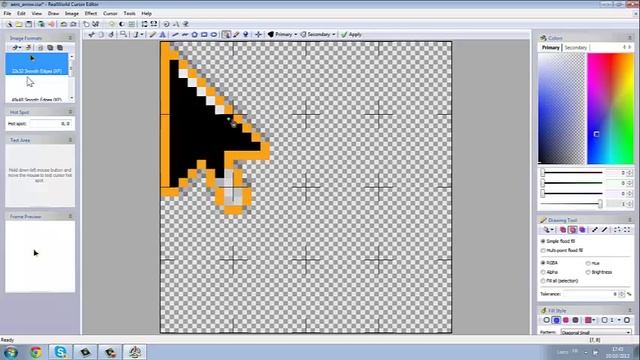This screenshot has height=360, width=640.
Task: Select the solid fill style icon
Action: 556,320
